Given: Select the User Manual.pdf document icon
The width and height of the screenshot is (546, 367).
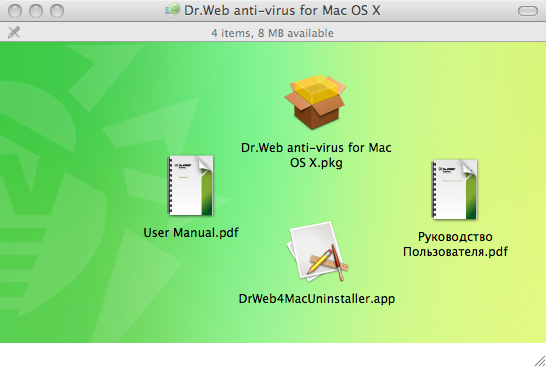Looking at the screenshot, I should 191,186.
